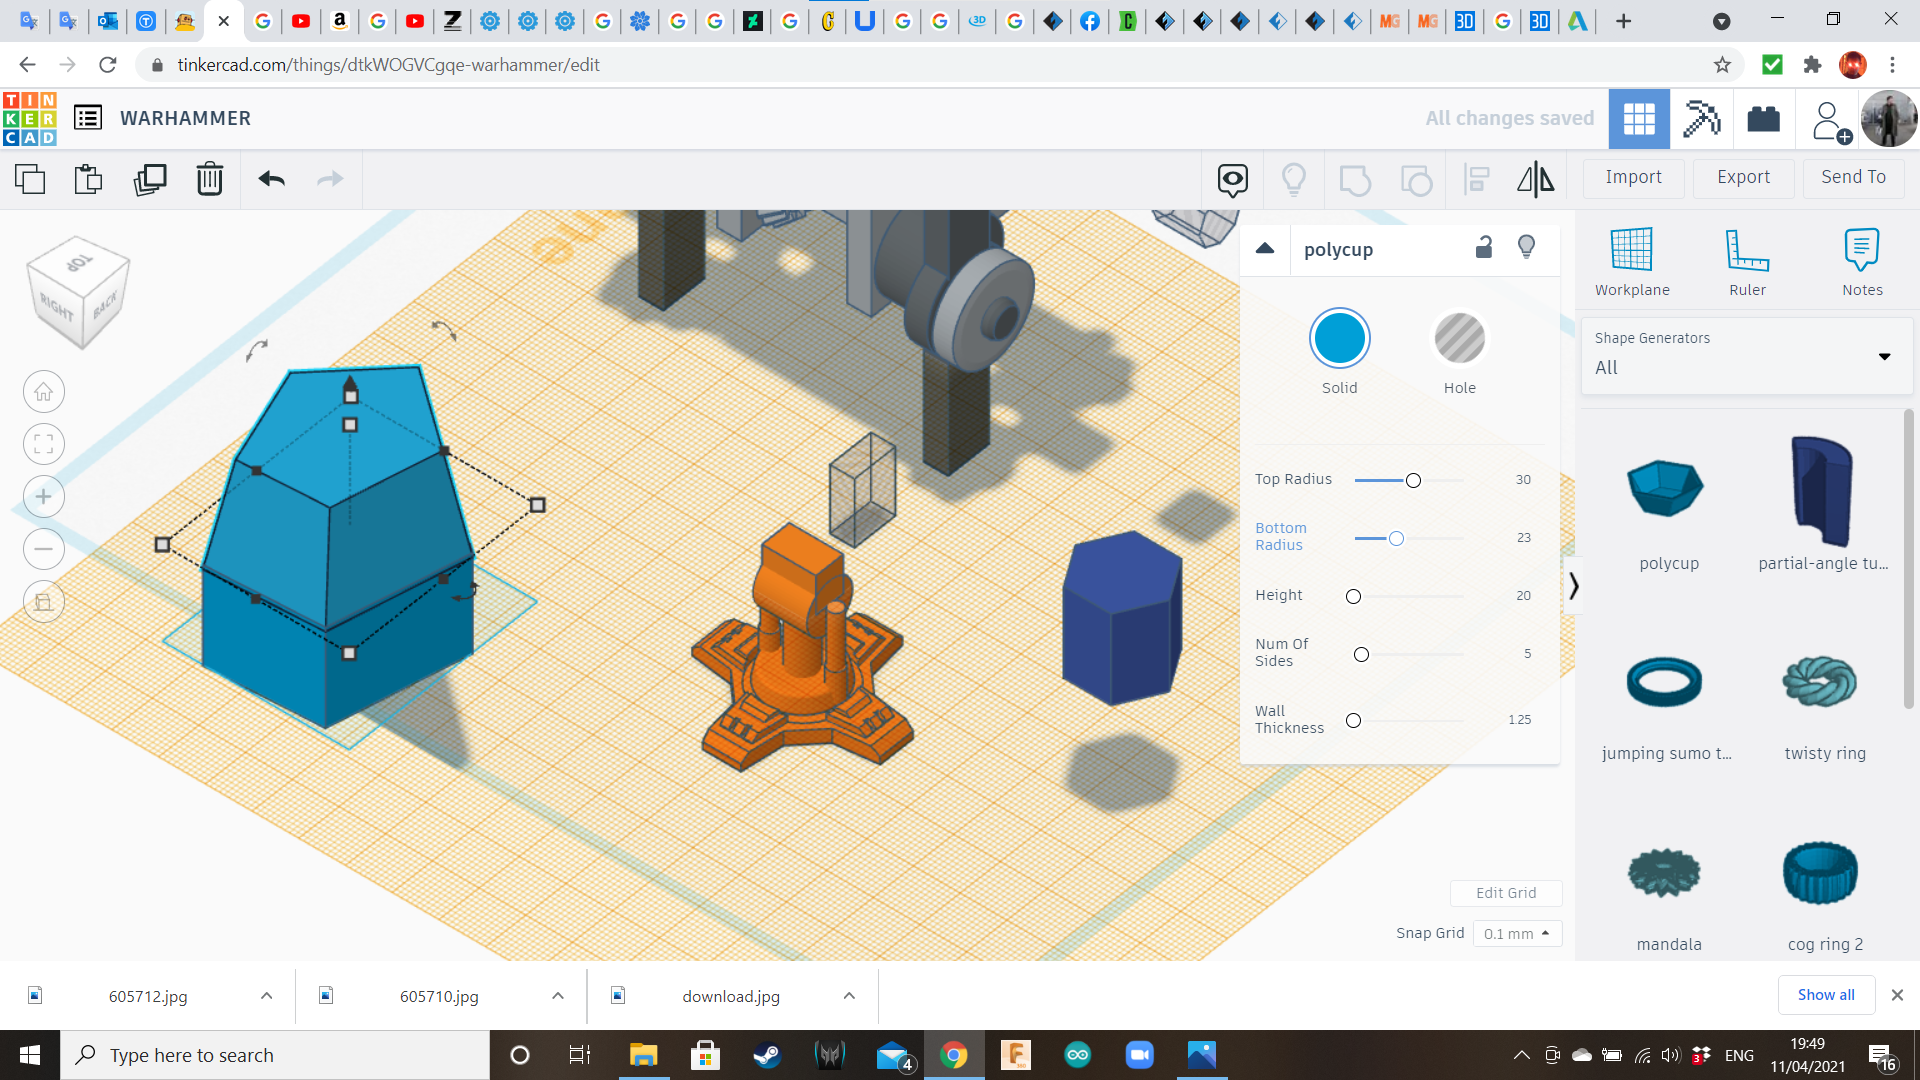The height and width of the screenshot is (1080, 1920).
Task: Set shape to Hole
Action: pos(1459,338)
